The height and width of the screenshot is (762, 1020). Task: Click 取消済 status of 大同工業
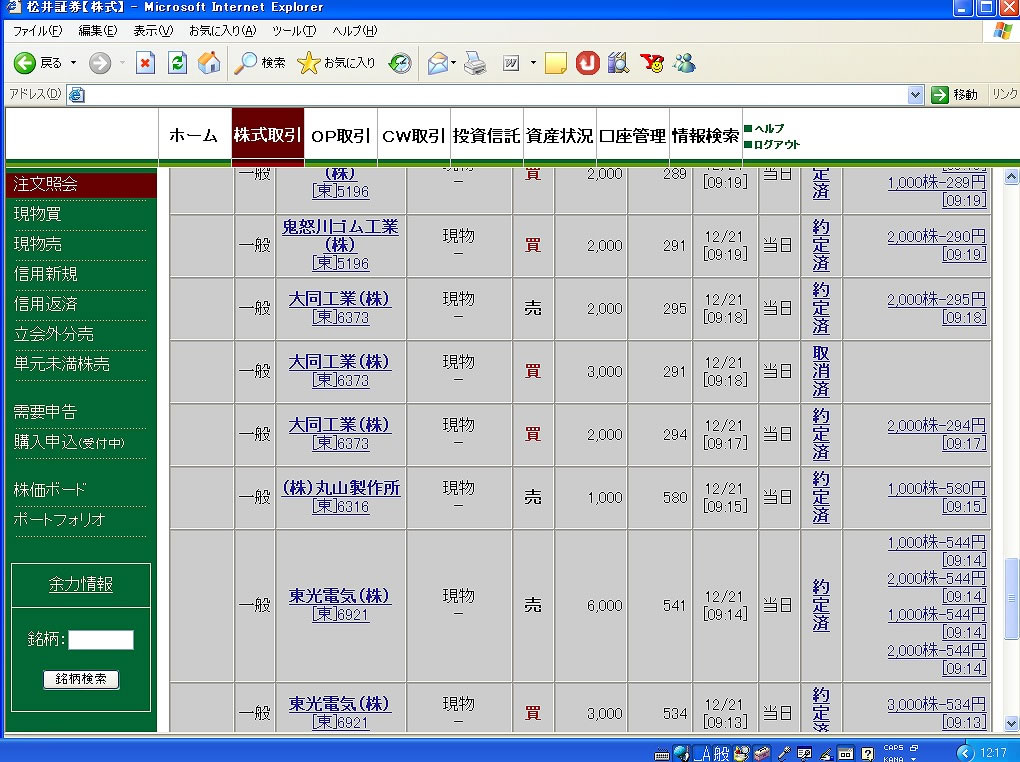[821, 372]
